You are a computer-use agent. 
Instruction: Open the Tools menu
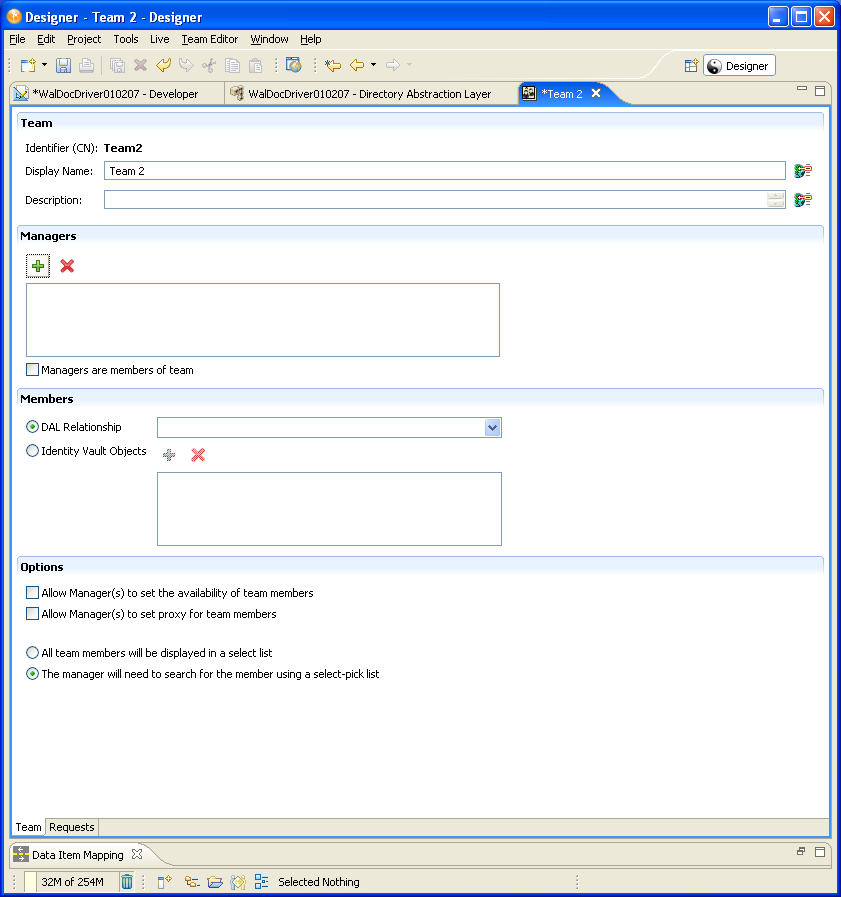pos(126,39)
